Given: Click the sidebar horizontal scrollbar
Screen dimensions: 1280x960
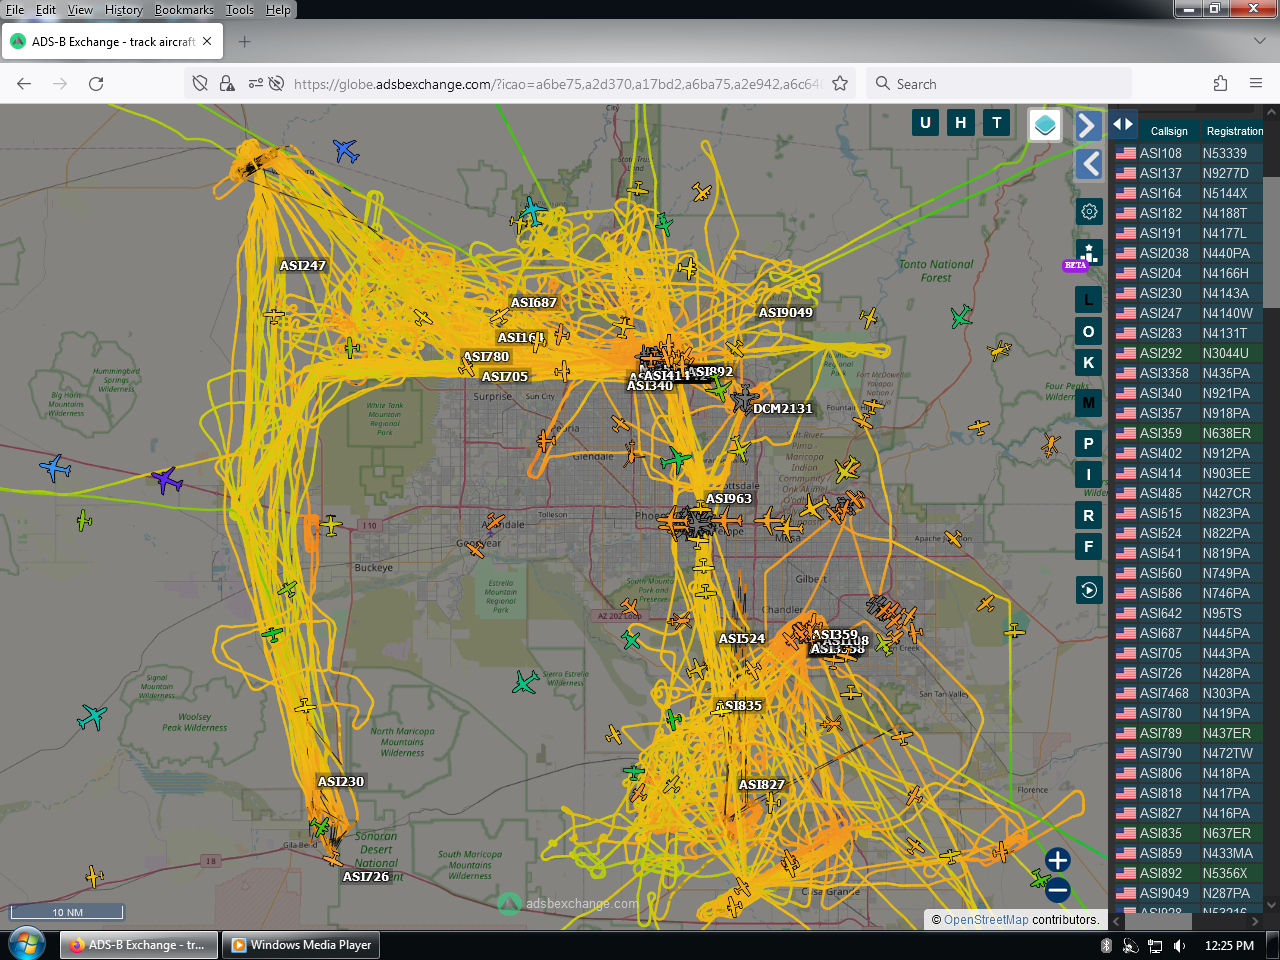Looking at the screenshot, I should coord(1160,922).
